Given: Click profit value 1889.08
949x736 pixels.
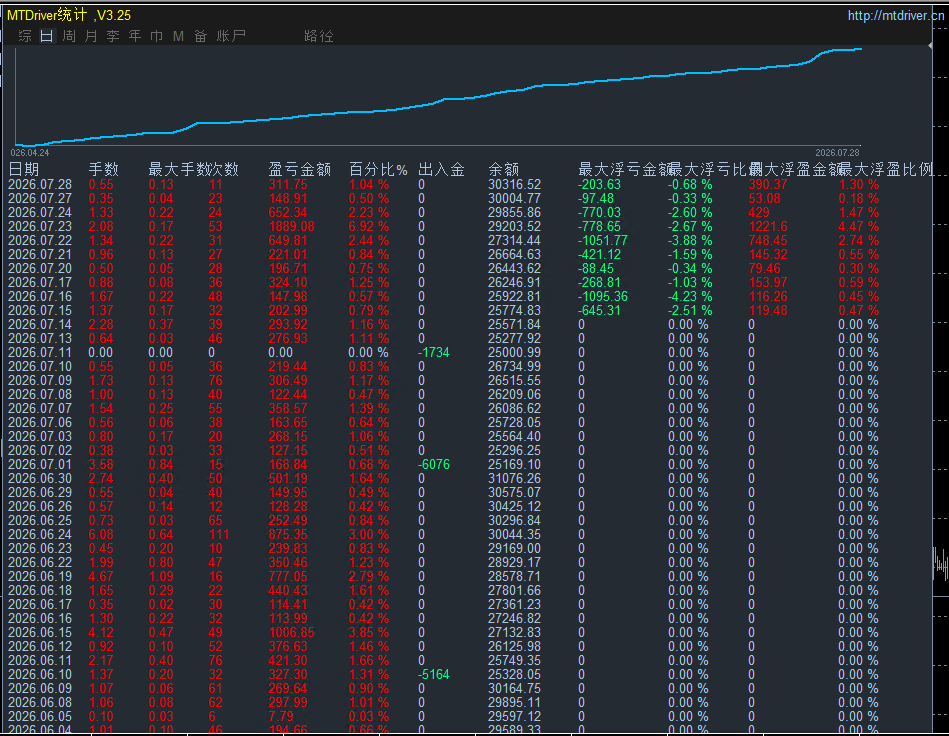Looking at the screenshot, I should [292, 226].
